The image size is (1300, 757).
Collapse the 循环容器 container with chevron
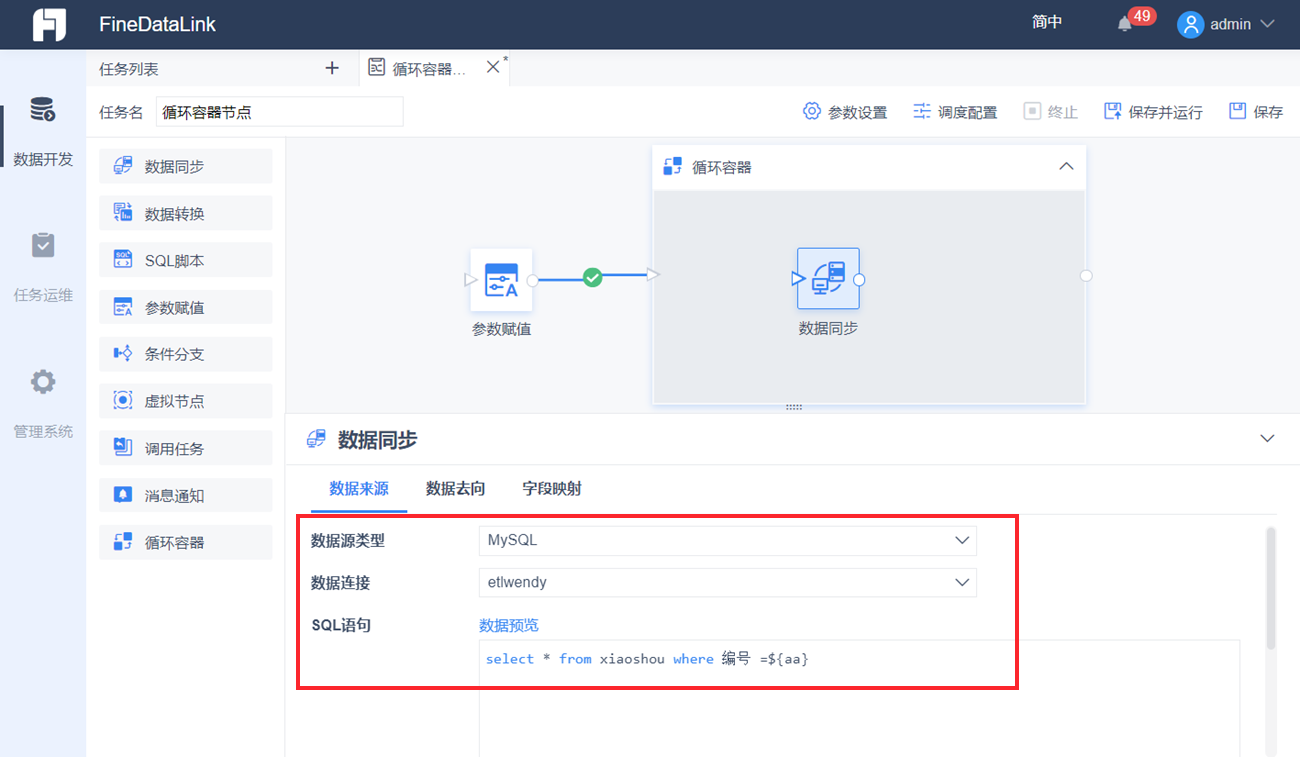1066,166
